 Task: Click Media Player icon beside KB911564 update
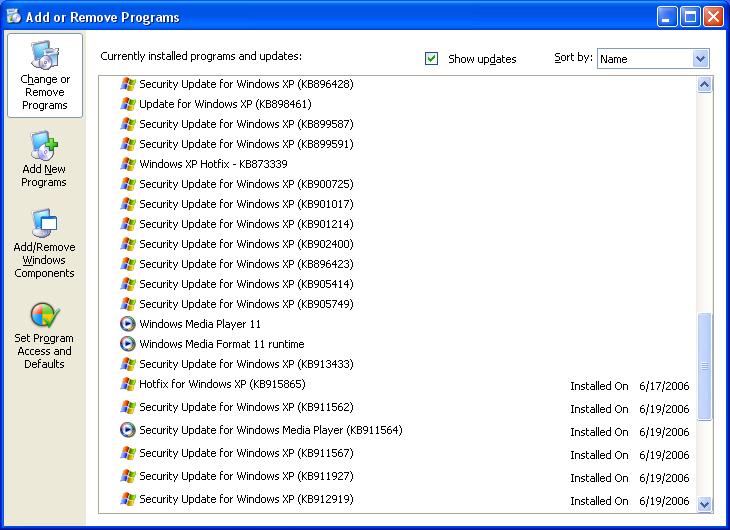tap(128, 430)
